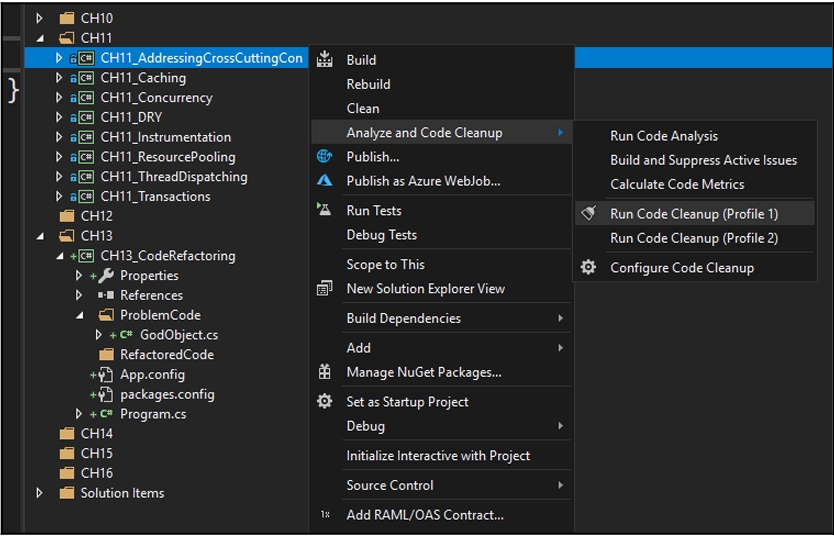Open the Build Dependencies submenu
The image size is (834, 538).
403,318
